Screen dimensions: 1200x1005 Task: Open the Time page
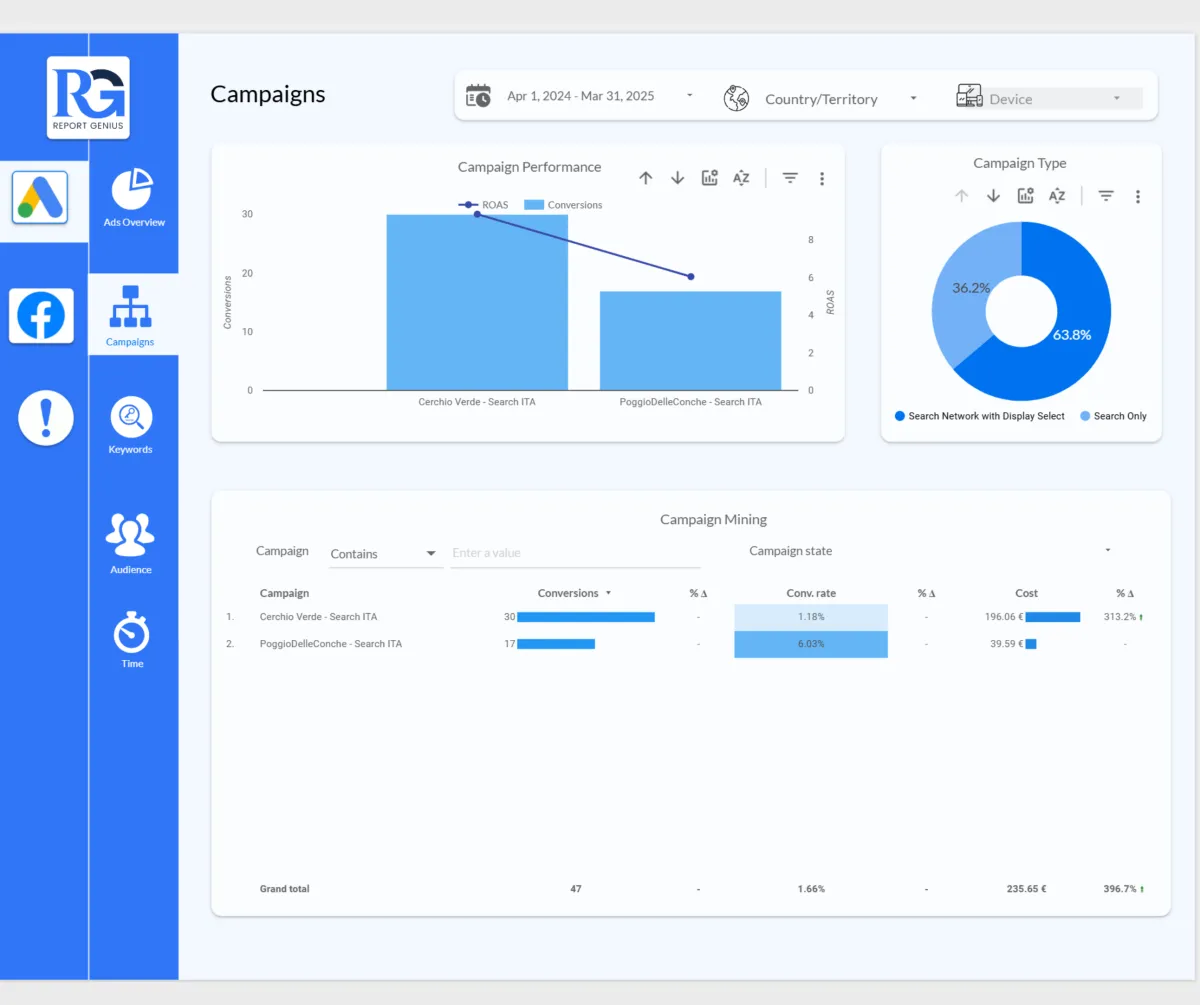[131, 640]
